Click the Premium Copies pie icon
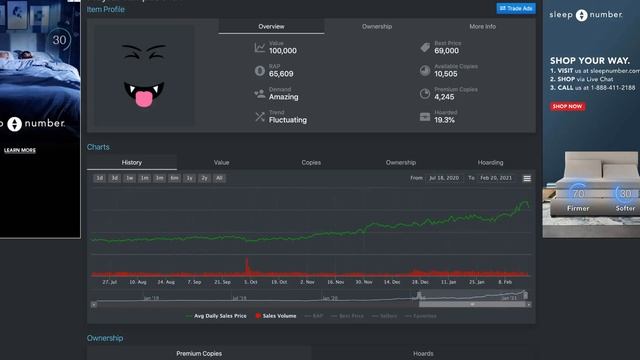640x360 pixels. [425, 94]
